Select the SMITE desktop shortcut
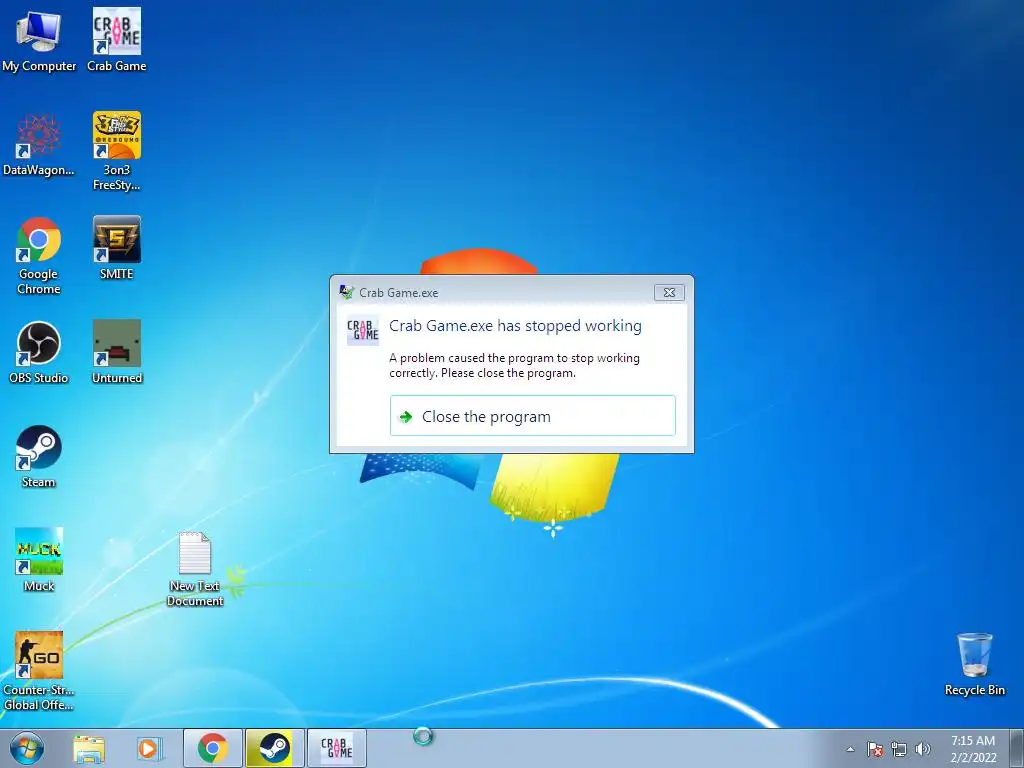Image resolution: width=1024 pixels, height=768 pixels. (x=116, y=248)
